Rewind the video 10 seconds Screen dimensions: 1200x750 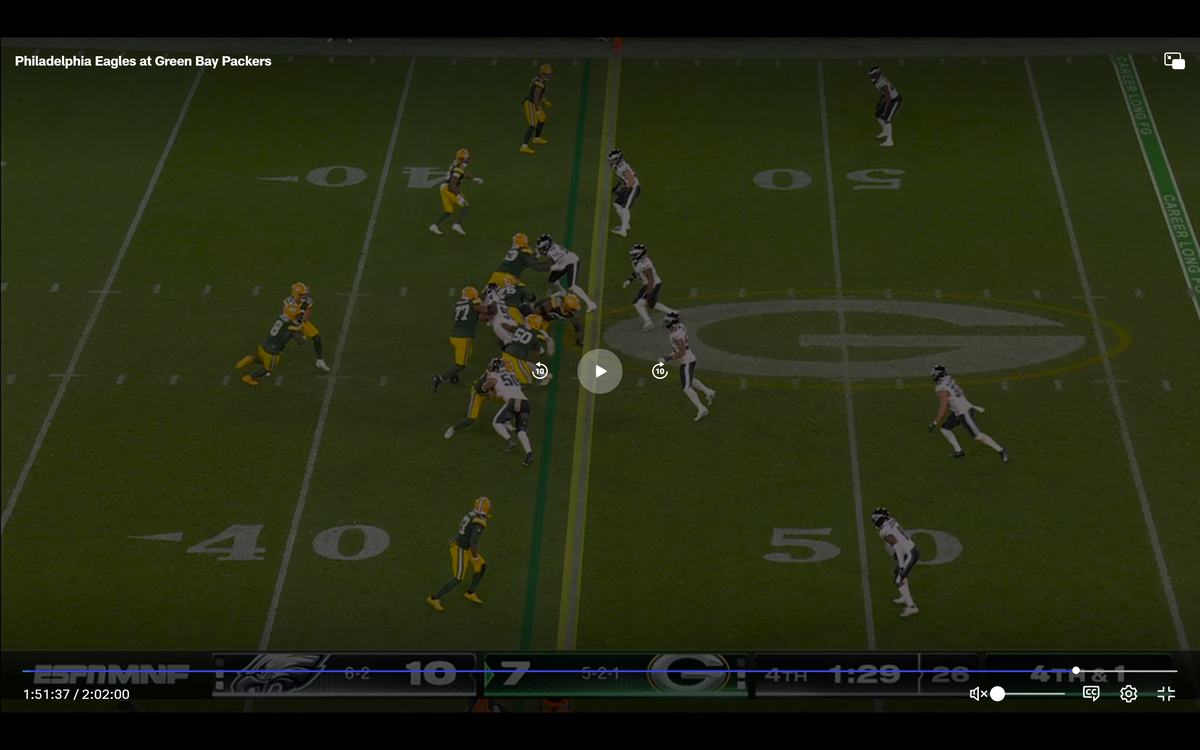[x=540, y=371]
